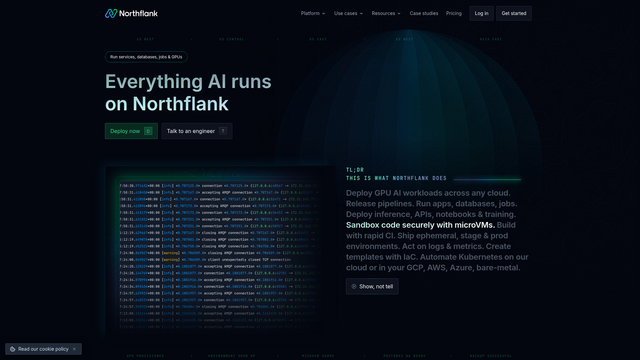The height and width of the screenshot is (360, 640).
Task: Click the Get started button
Action: pyautogui.click(x=513, y=13)
